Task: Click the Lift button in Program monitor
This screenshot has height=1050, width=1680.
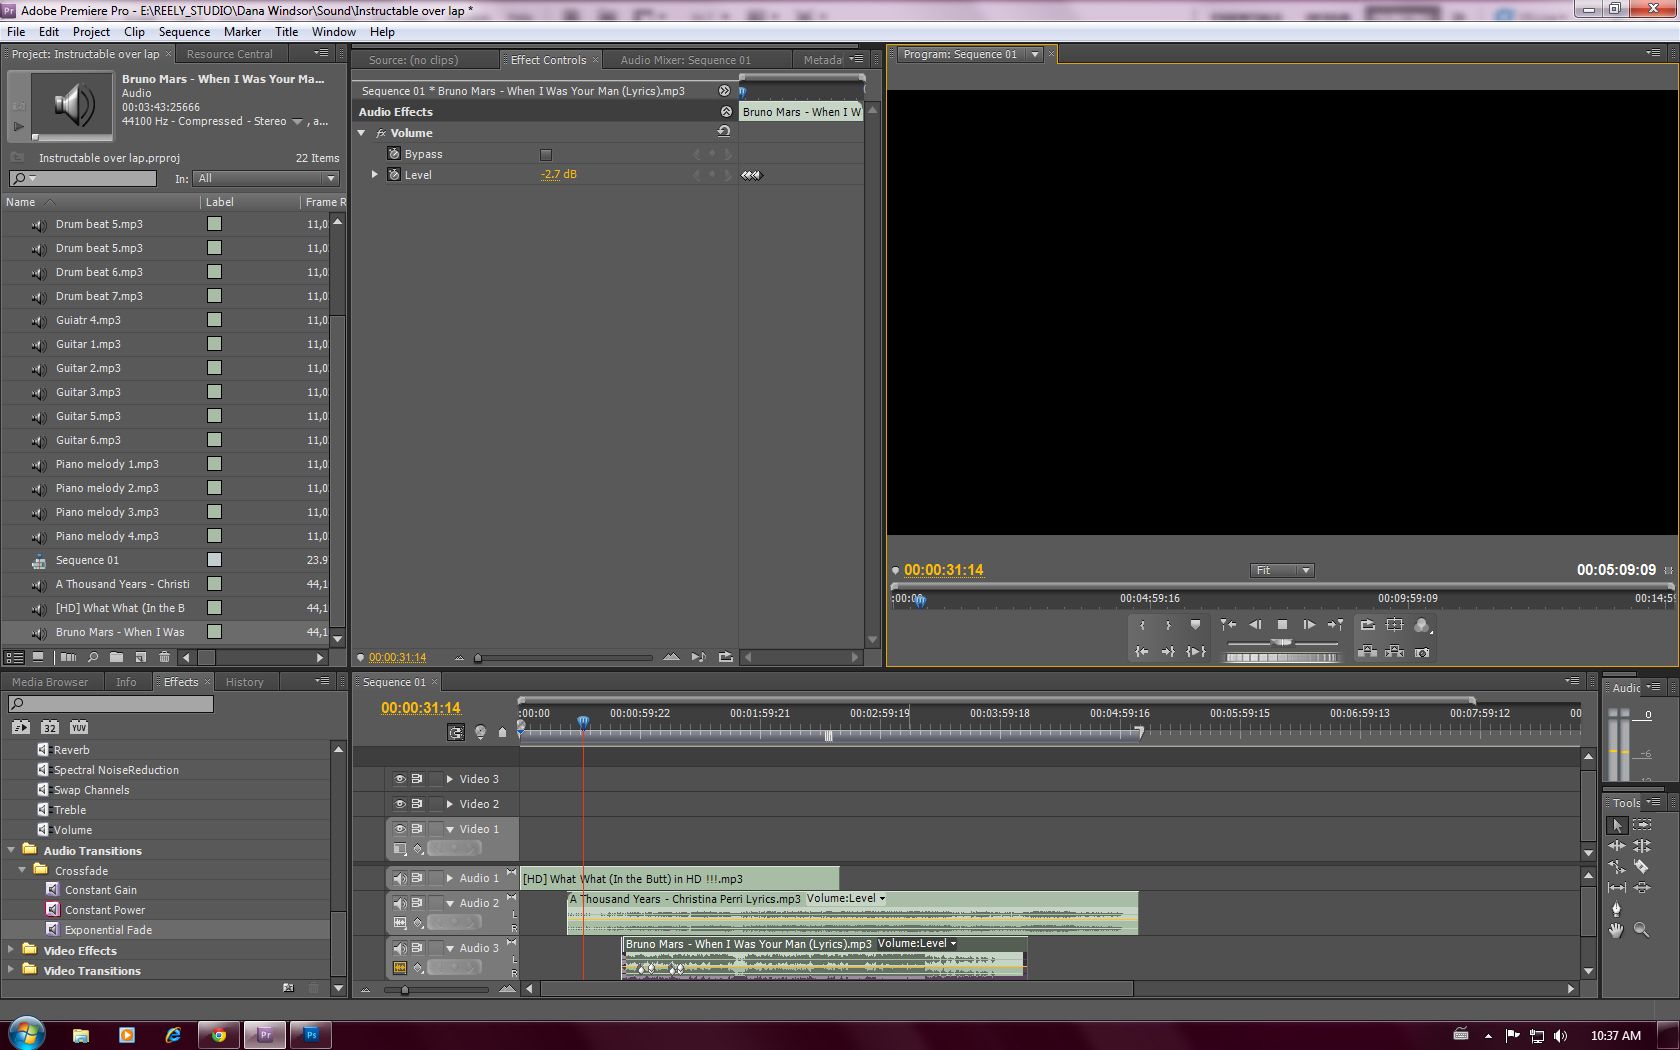Action: [x=1367, y=652]
